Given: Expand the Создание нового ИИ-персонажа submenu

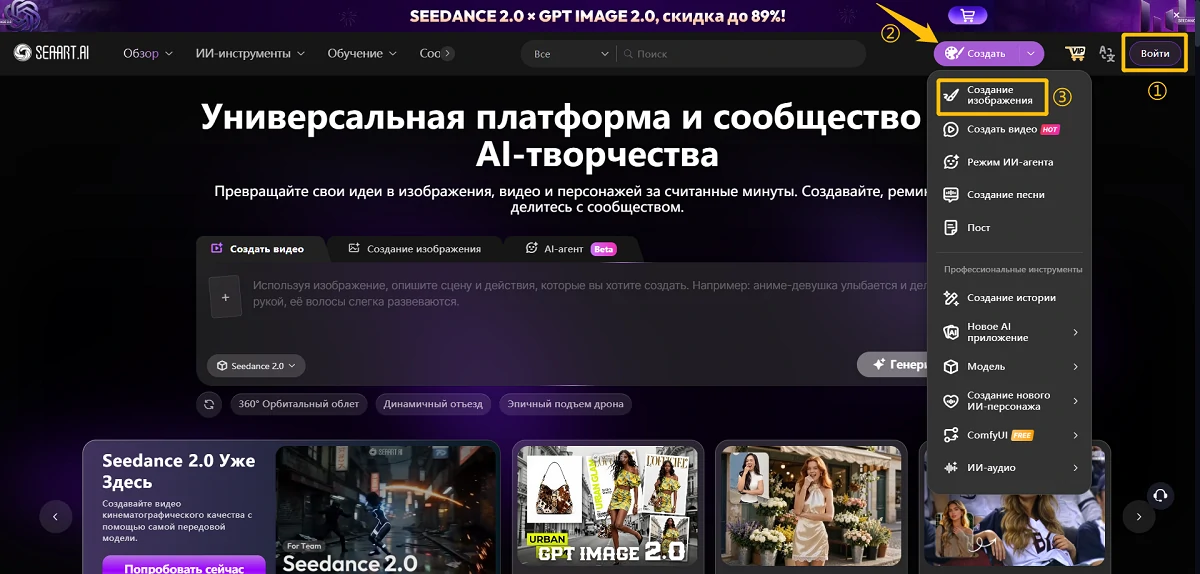Looking at the screenshot, I should click(1075, 401).
